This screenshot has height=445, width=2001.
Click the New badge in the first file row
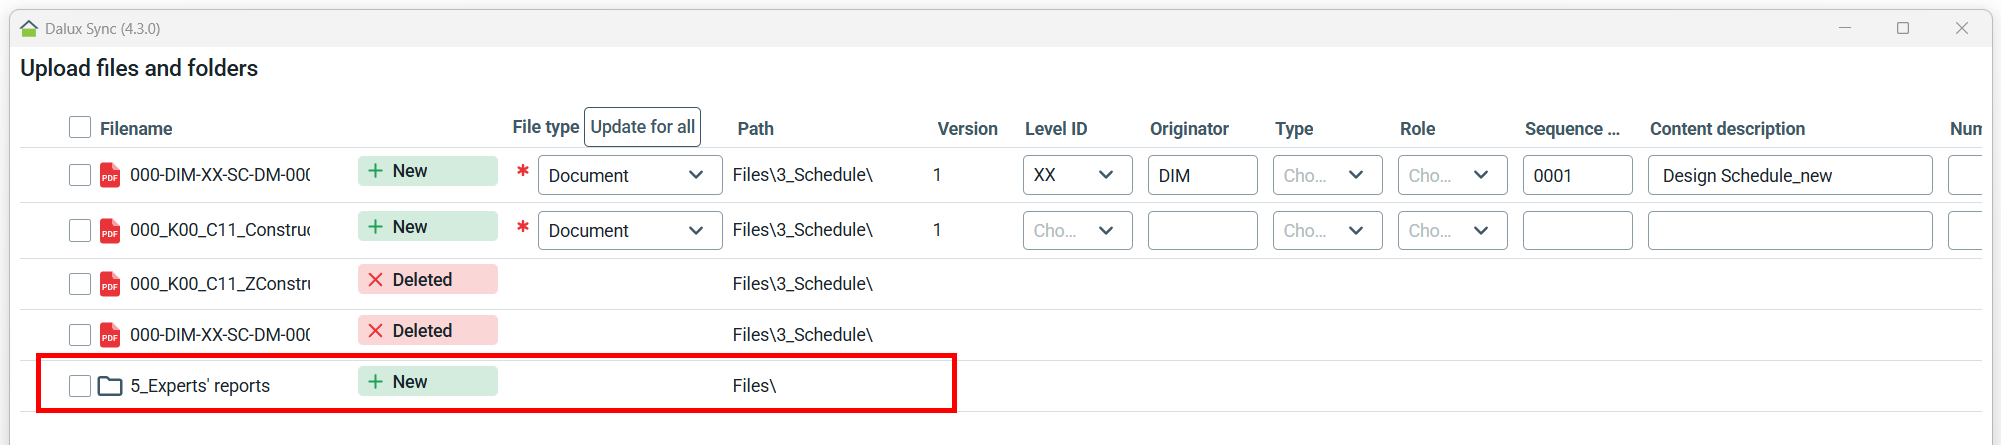point(427,171)
